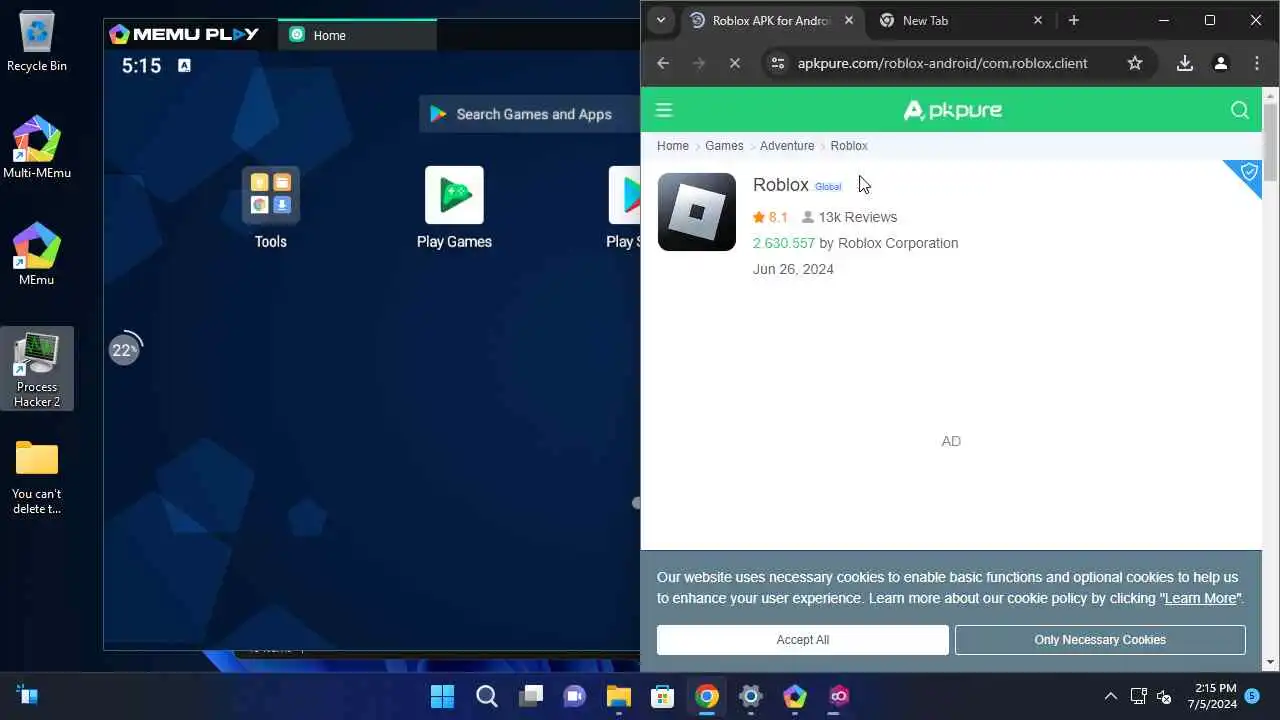Go to Adventure breadcrumb
The width and height of the screenshot is (1280, 720).
[787, 146]
